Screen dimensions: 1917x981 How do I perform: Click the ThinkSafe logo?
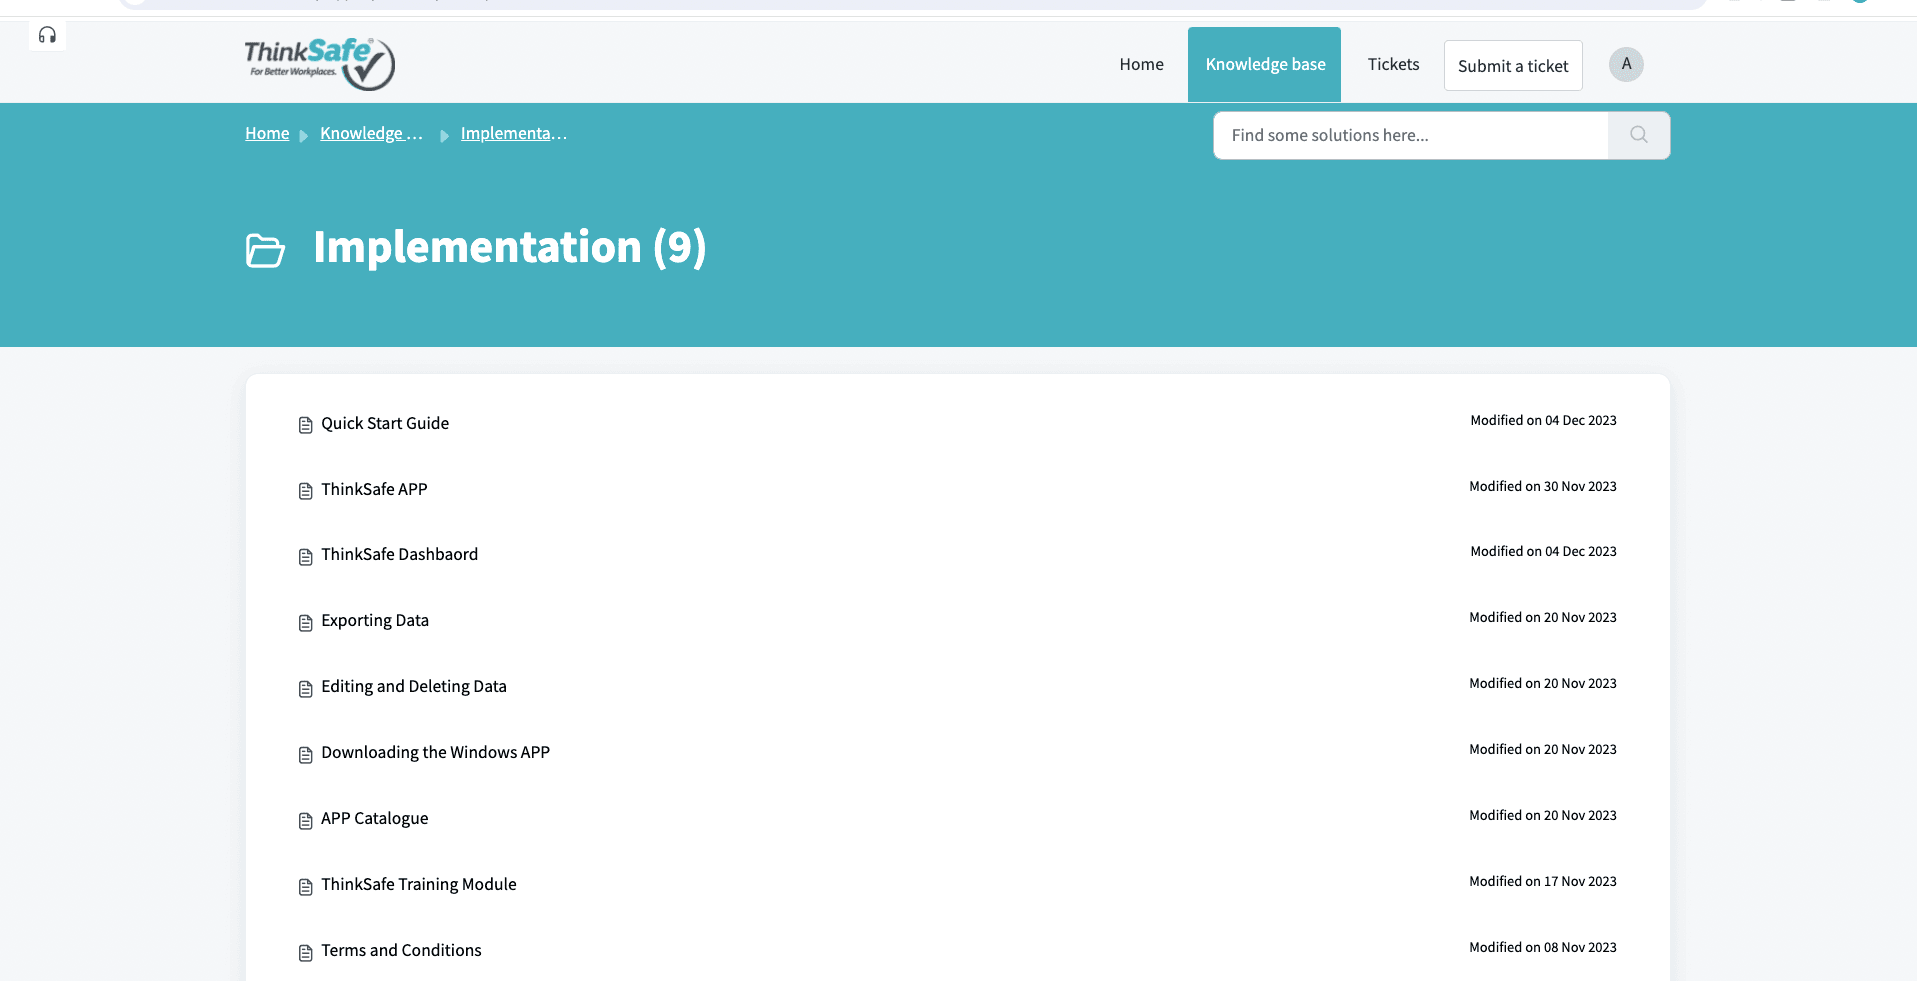click(319, 64)
